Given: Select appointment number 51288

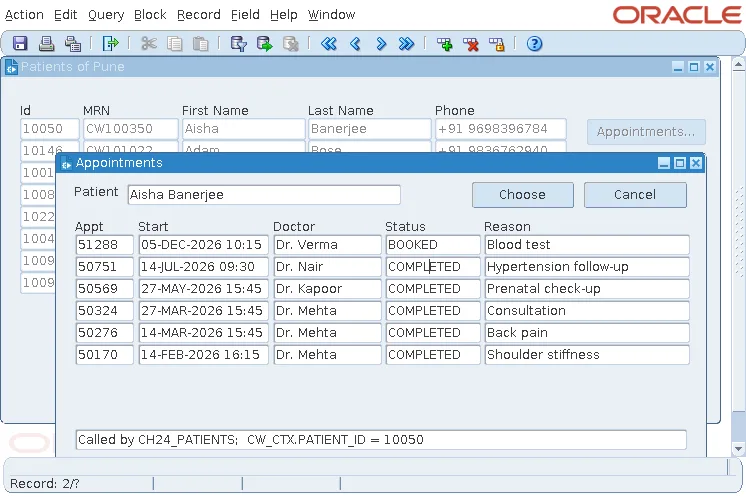Looking at the screenshot, I should (104, 245).
